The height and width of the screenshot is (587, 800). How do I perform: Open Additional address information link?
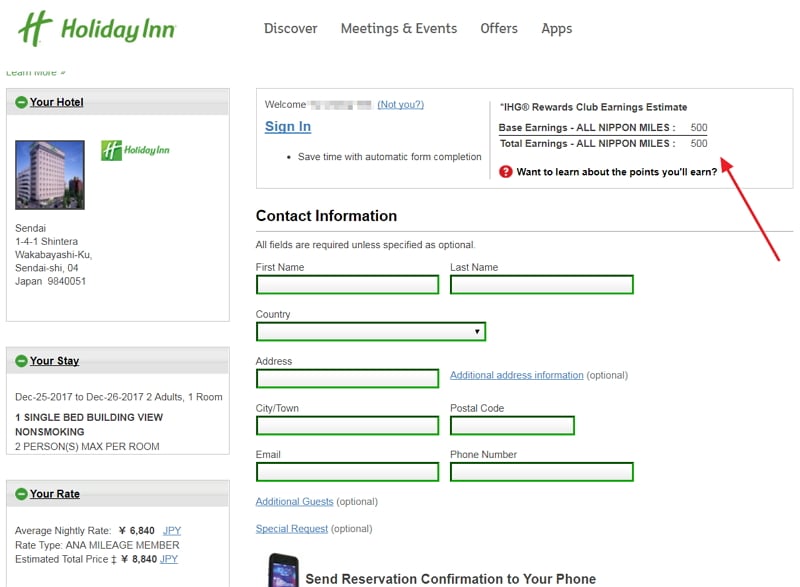(x=516, y=375)
